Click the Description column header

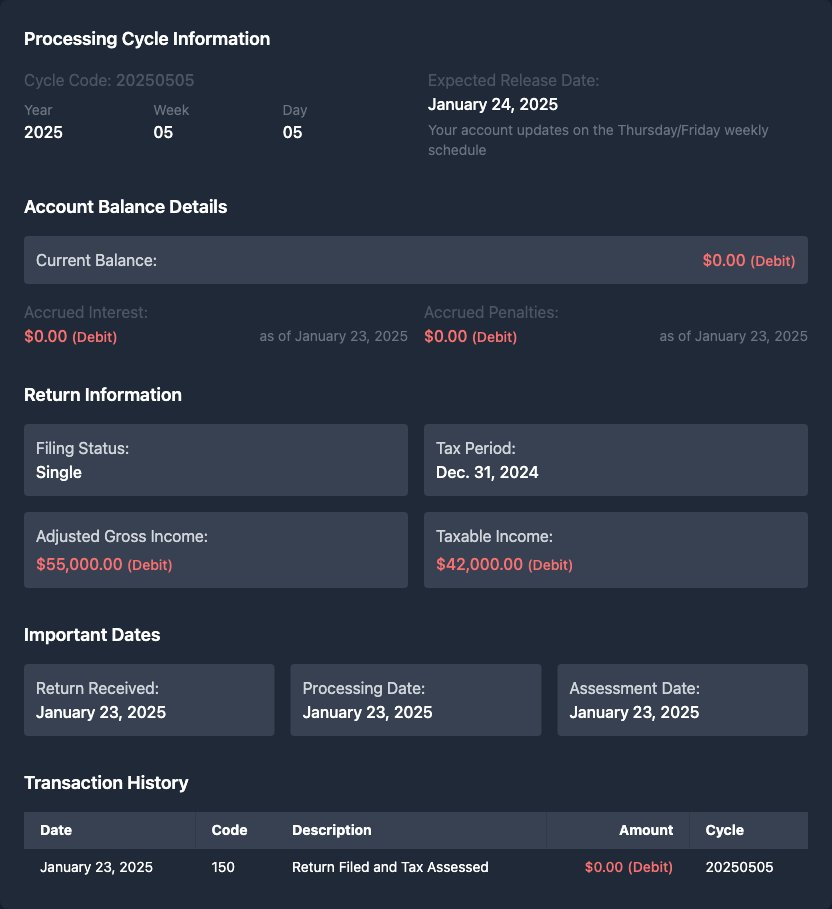click(x=332, y=830)
